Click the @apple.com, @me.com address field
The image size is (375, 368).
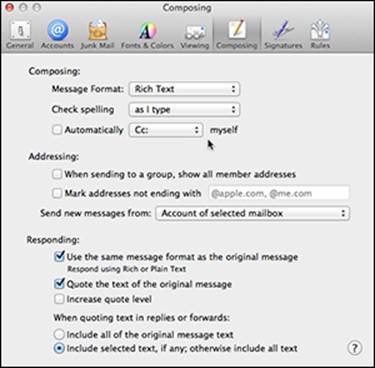pos(279,193)
